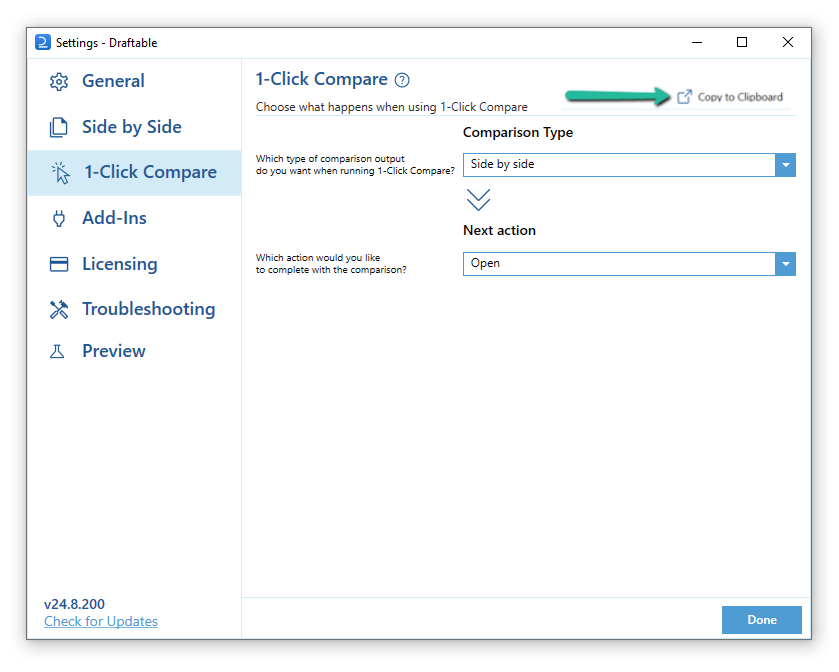Viewport: 839px width, 672px height.
Task: Click the Settings - Draftable title text
Action: [x=106, y=43]
